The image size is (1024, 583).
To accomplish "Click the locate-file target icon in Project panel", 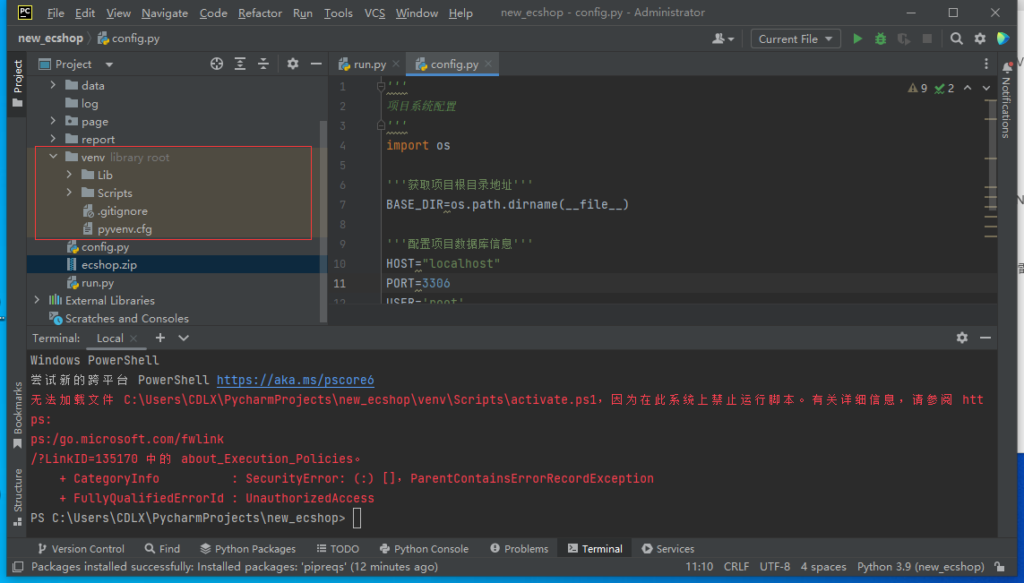I will (x=216, y=64).
